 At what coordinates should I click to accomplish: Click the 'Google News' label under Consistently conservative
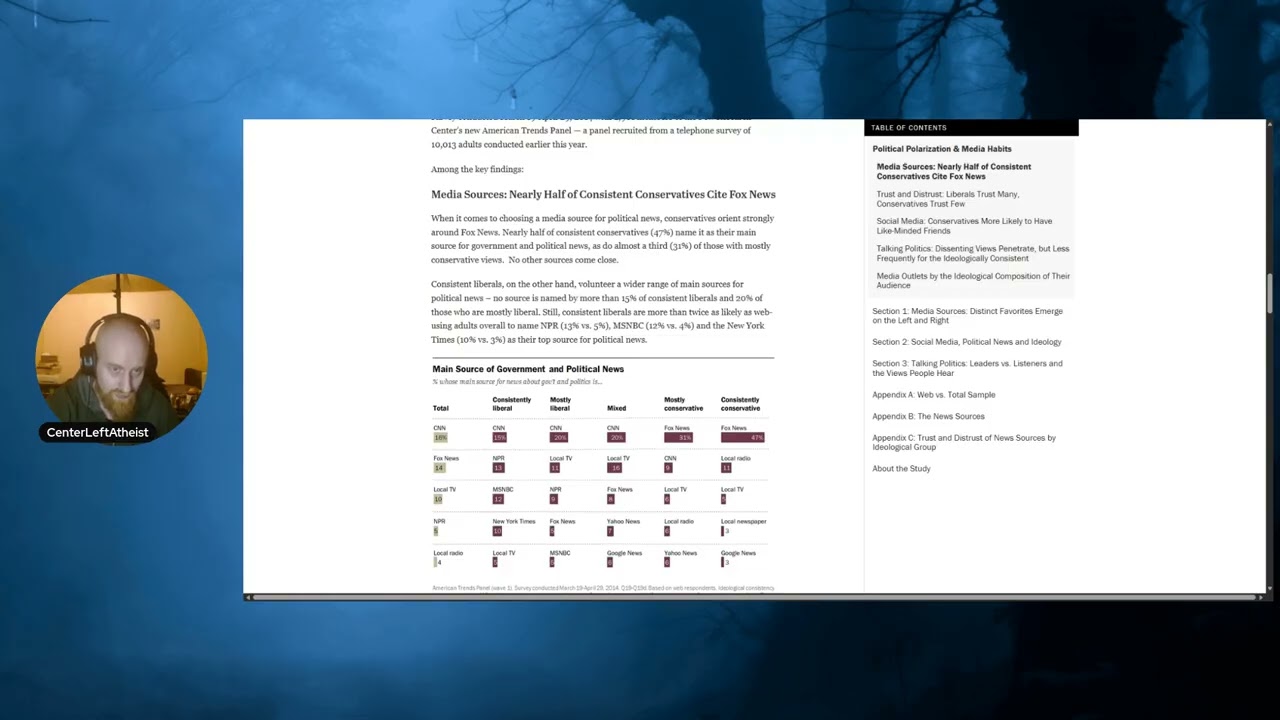(738, 553)
